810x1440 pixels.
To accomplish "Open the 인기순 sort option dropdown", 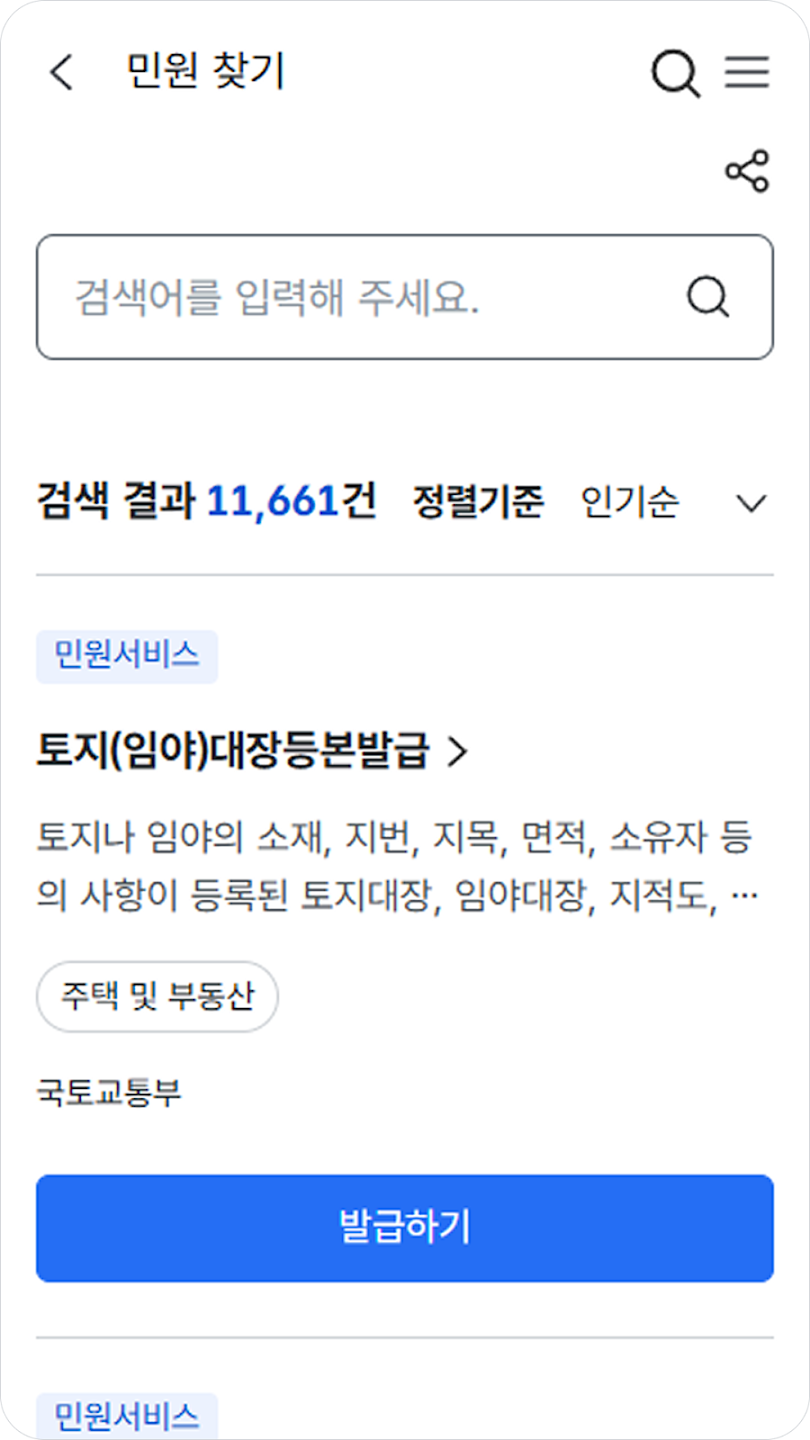I will click(674, 502).
